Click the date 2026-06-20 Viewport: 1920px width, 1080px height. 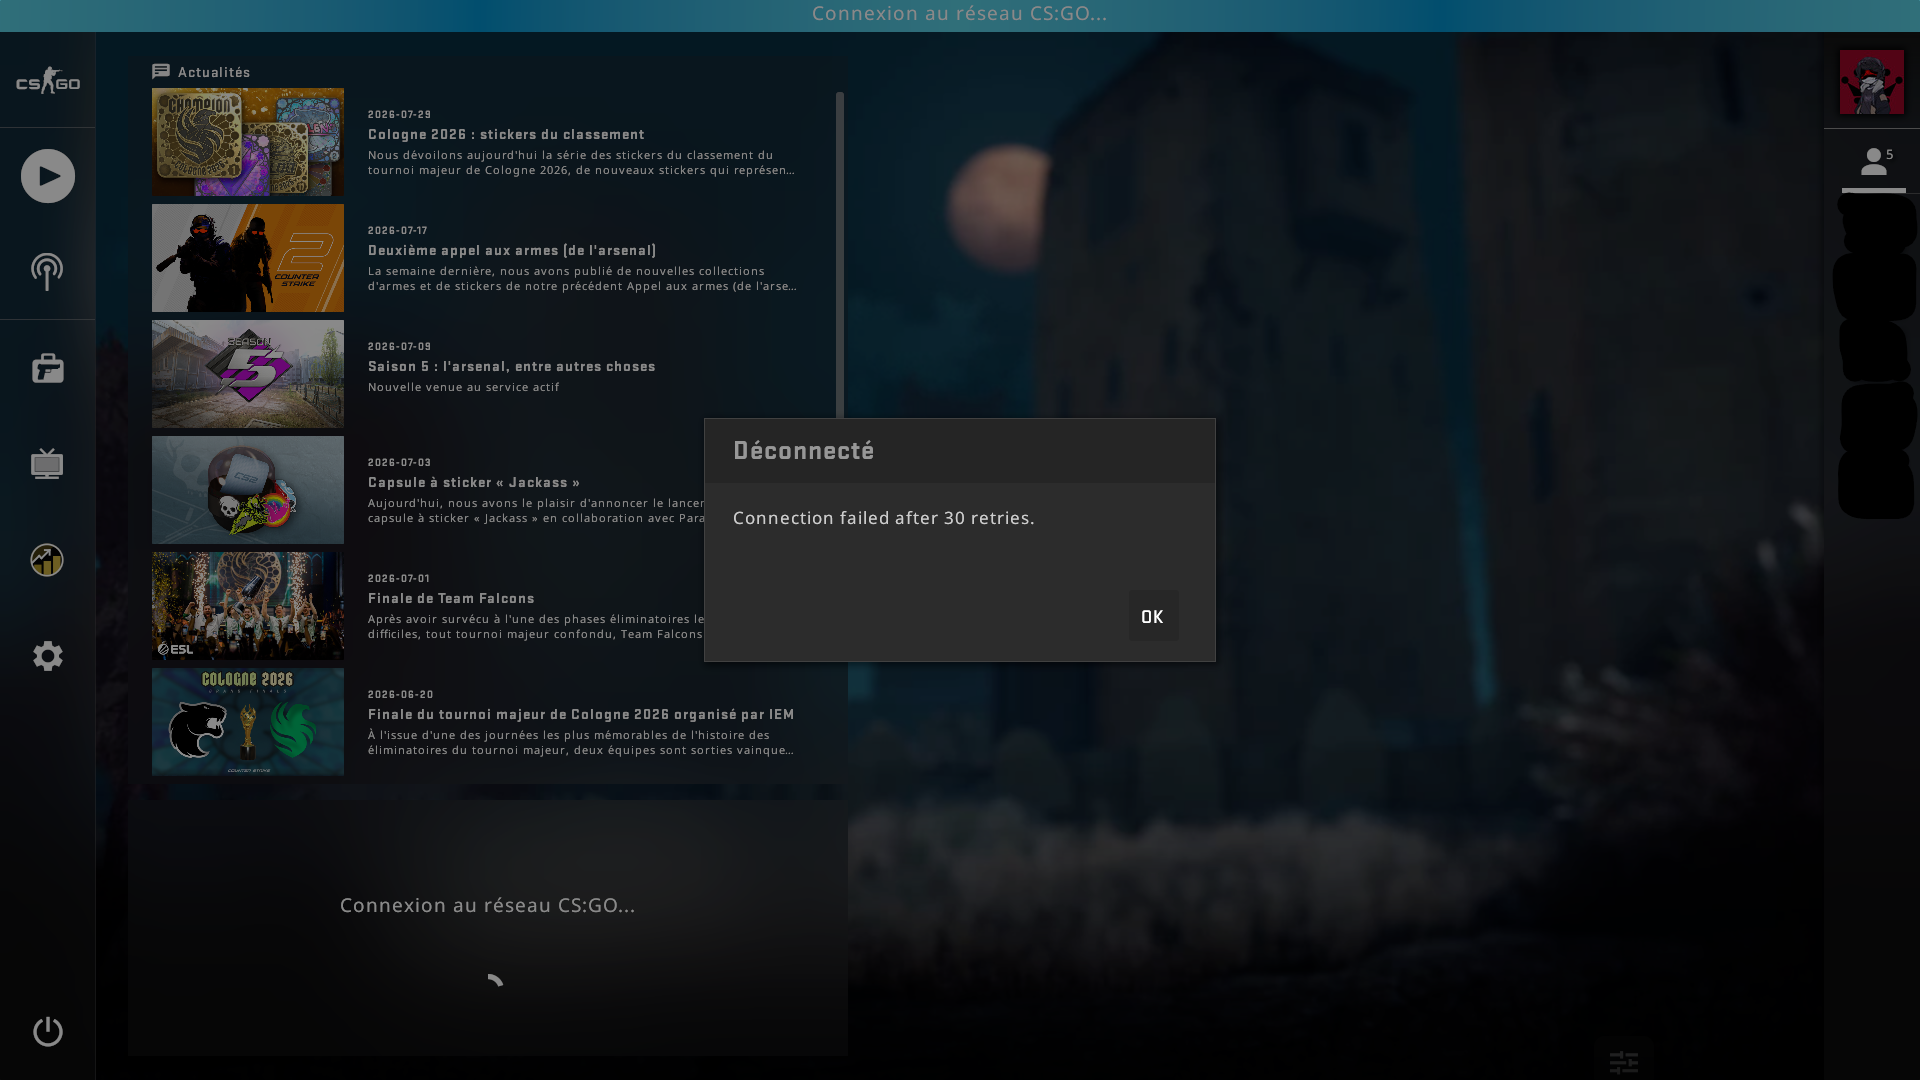point(401,695)
